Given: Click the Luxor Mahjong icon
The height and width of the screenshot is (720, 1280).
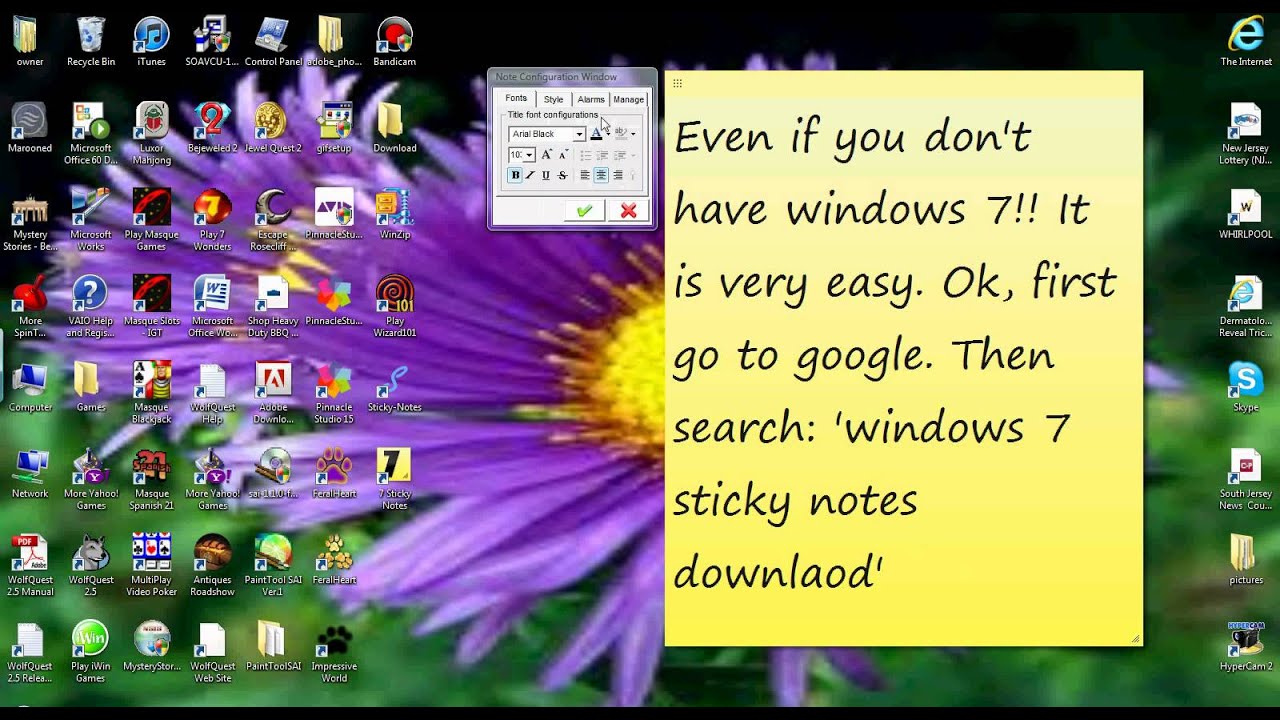Looking at the screenshot, I should (152, 133).
